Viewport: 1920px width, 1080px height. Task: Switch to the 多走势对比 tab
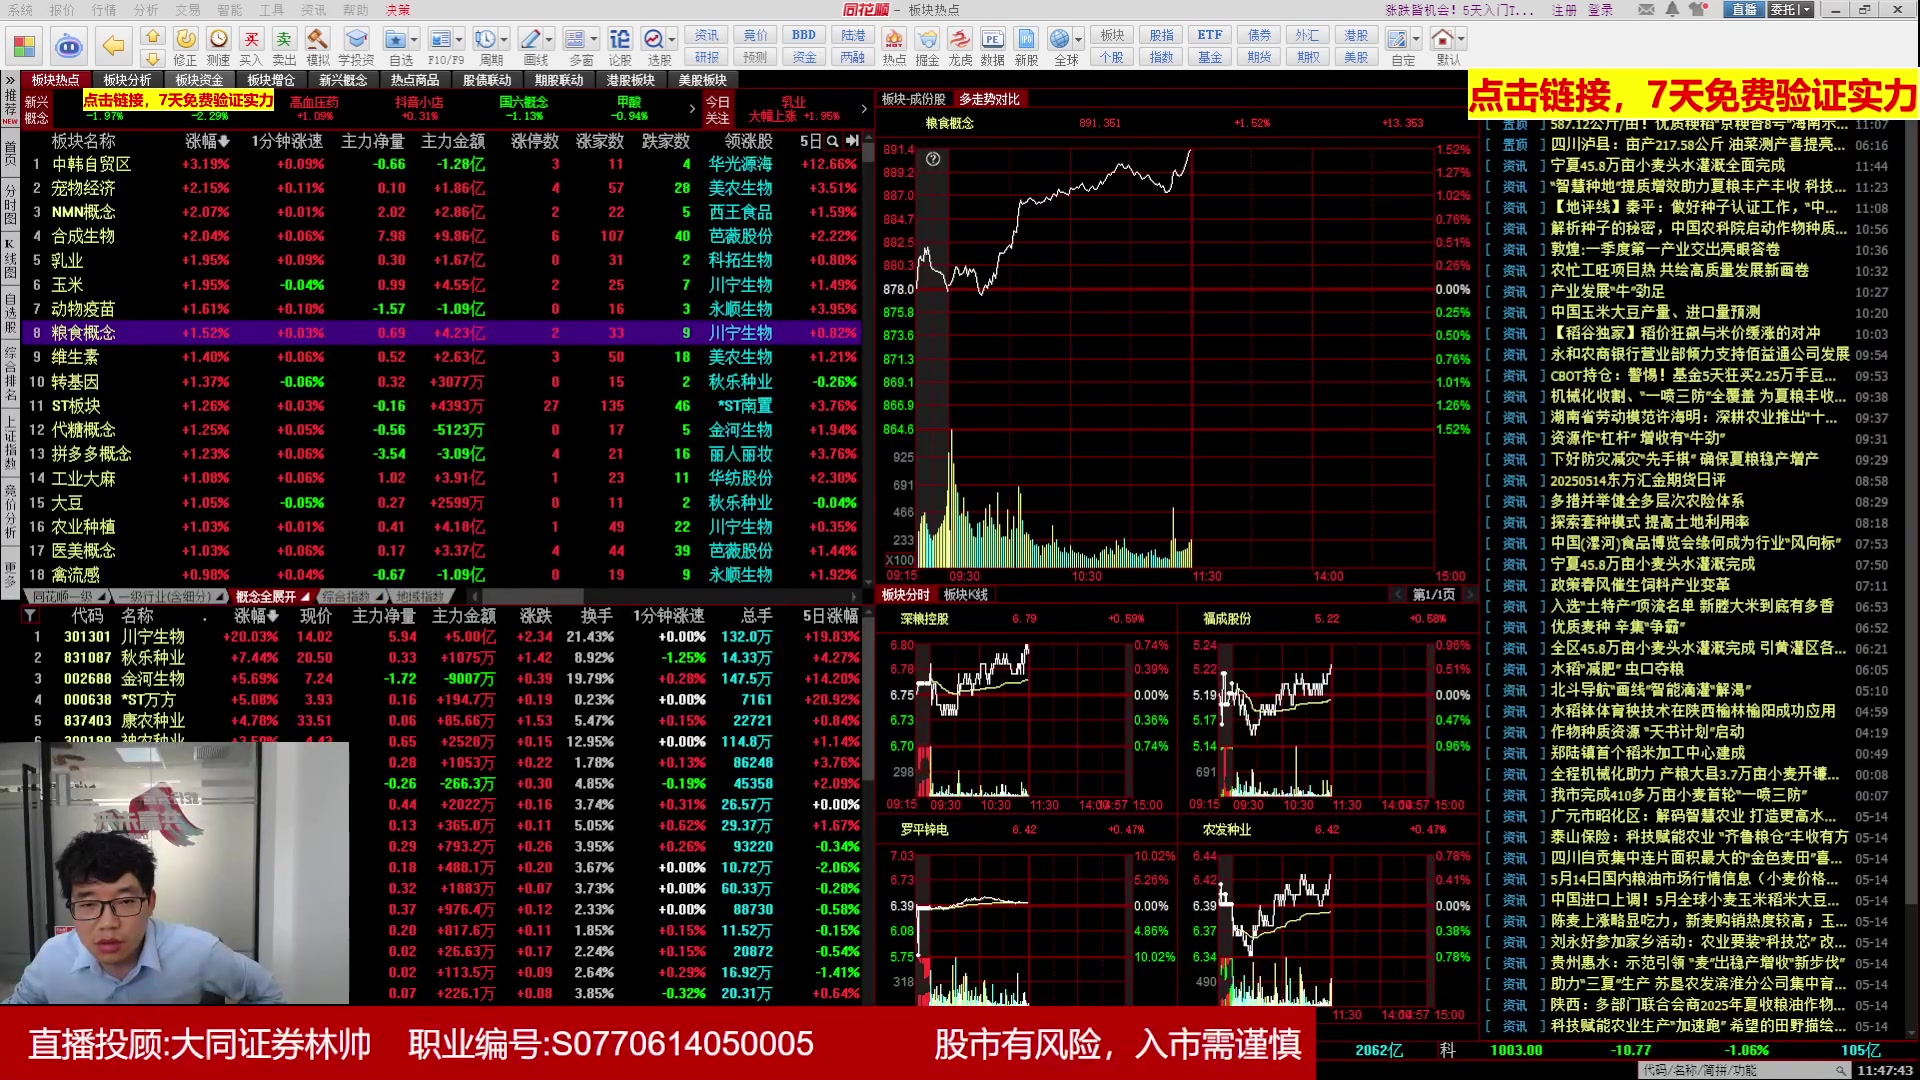(x=989, y=99)
